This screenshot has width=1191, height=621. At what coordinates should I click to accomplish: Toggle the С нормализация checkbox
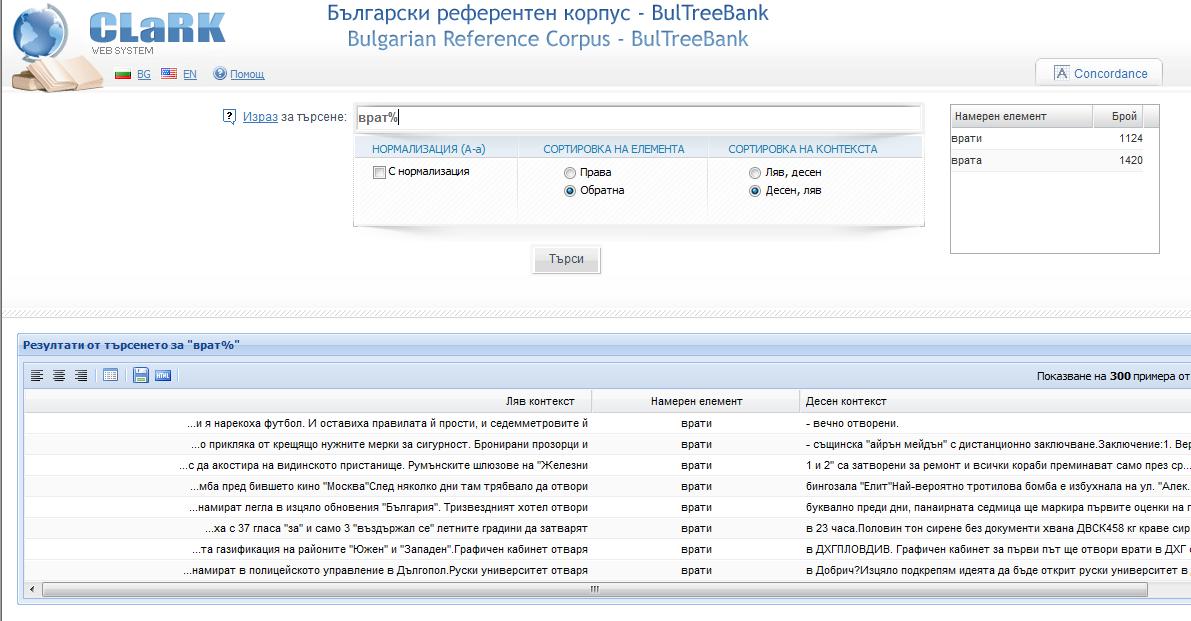click(379, 172)
